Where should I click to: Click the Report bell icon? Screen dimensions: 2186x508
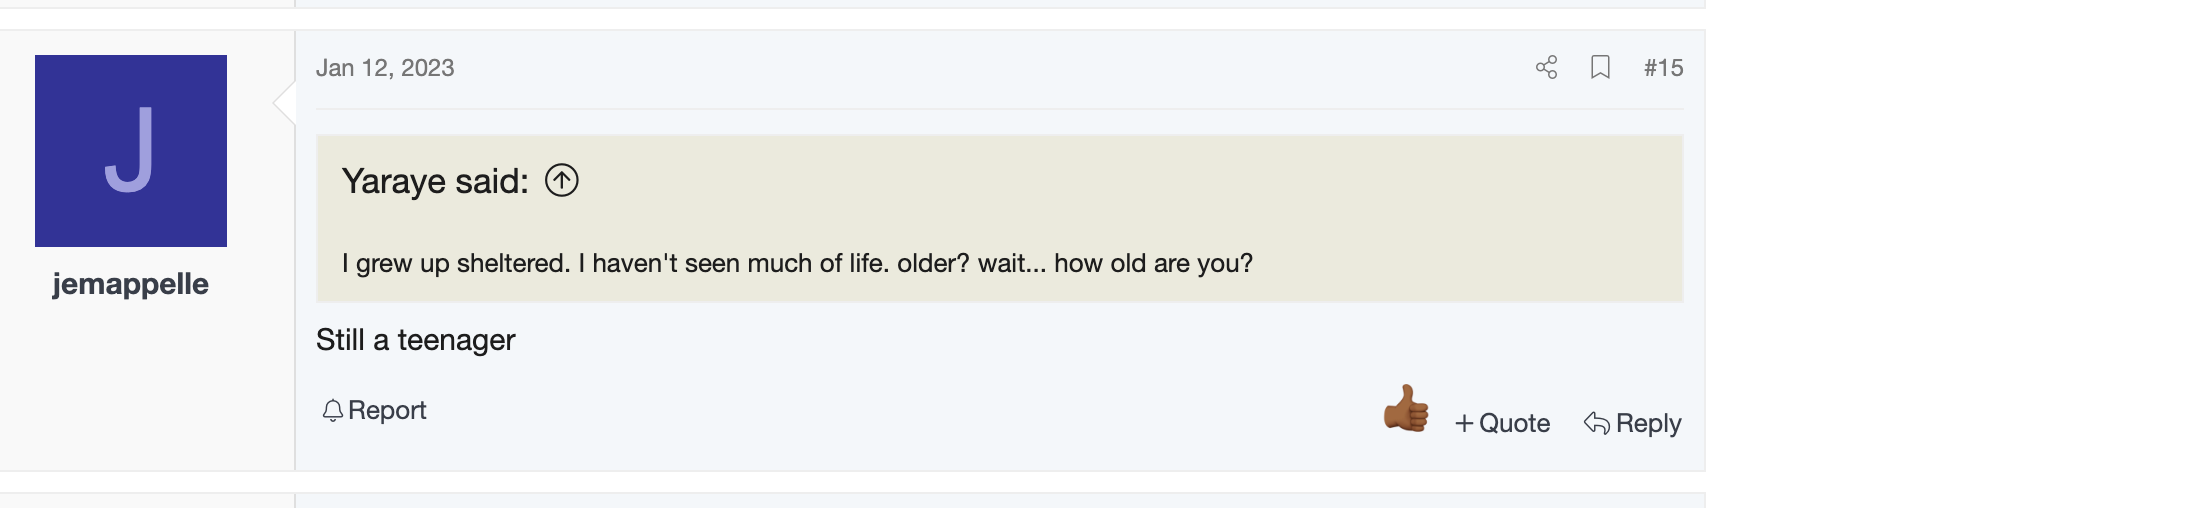333,411
